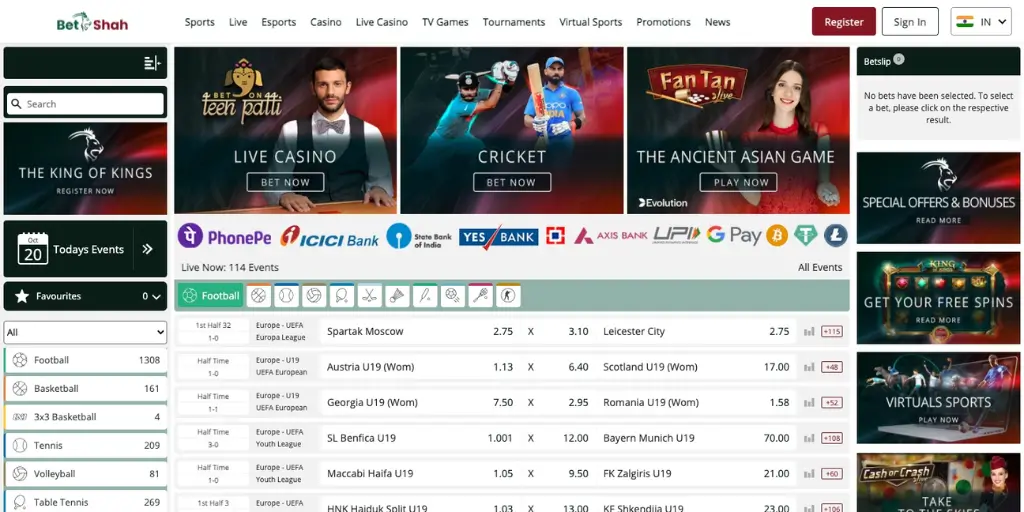
Task: Select the Counter-Strike shooter icon filter
Action: point(508,296)
